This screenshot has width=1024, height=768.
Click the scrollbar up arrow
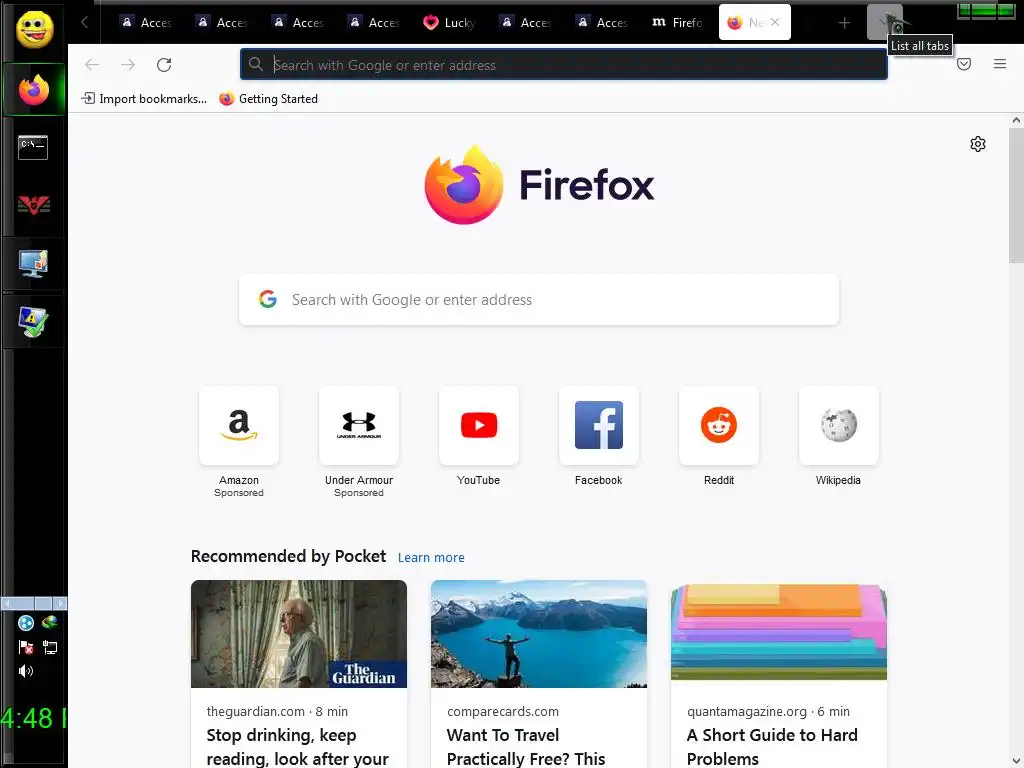click(x=1016, y=120)
